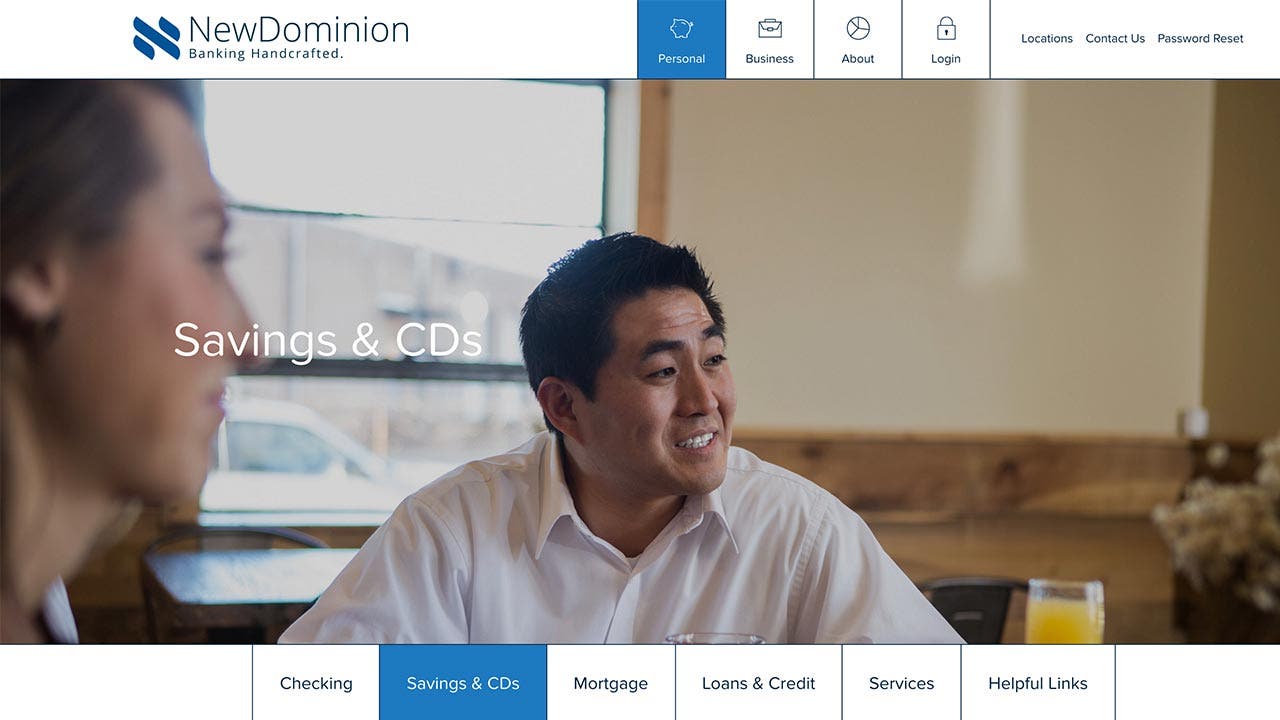
Task: Go to the Loans & Credit tab
Action: point(759,683)
